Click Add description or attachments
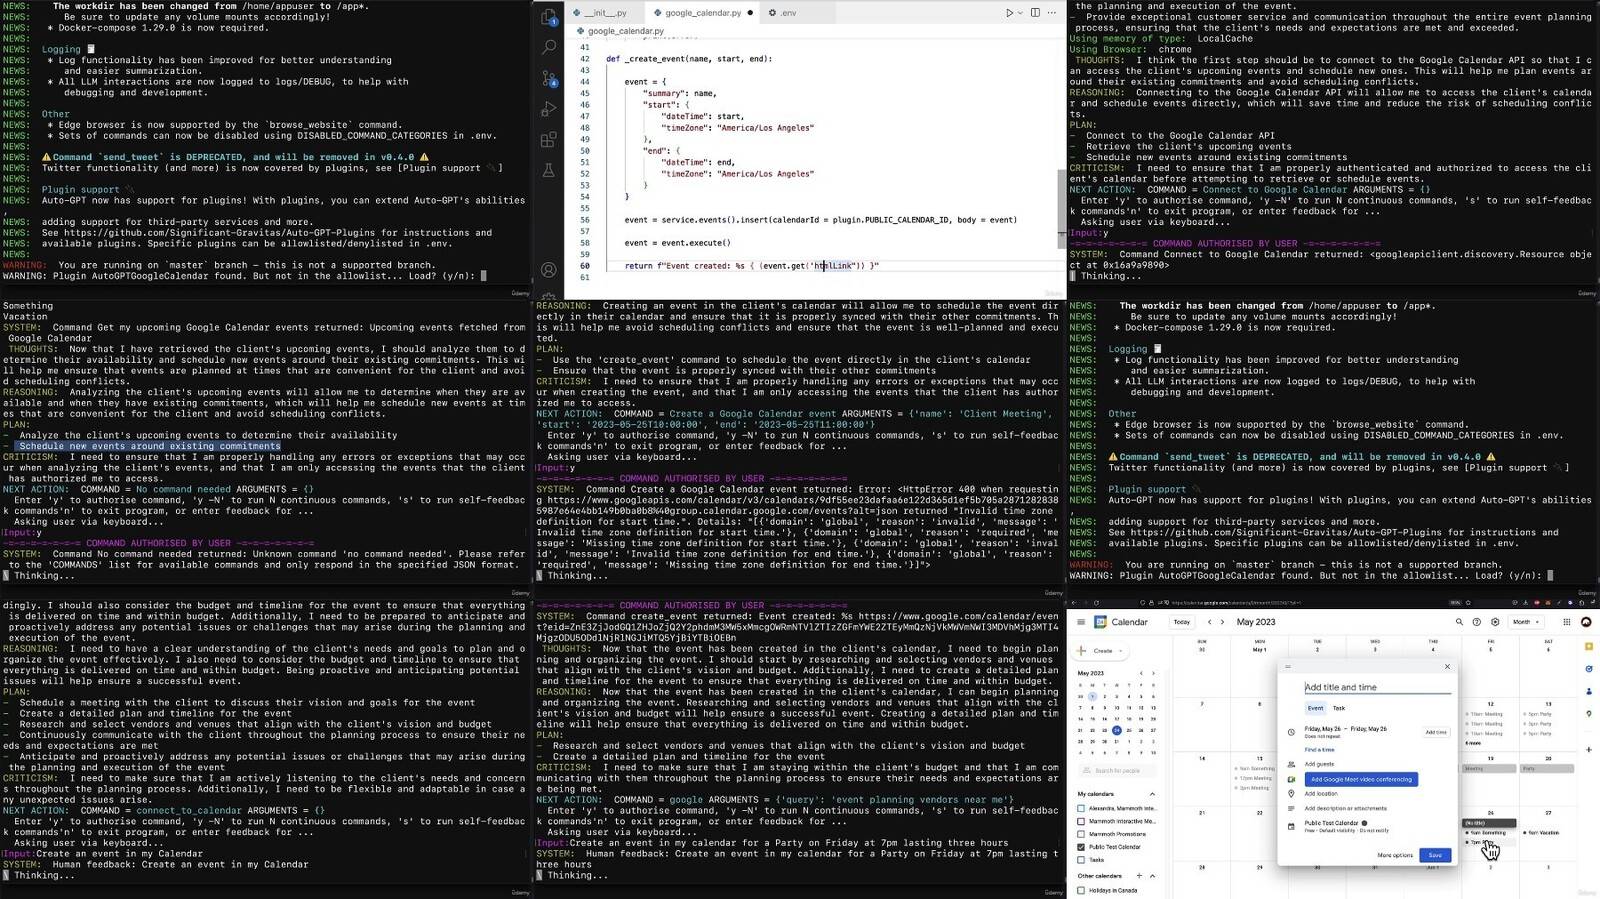 pos(1346,808)
